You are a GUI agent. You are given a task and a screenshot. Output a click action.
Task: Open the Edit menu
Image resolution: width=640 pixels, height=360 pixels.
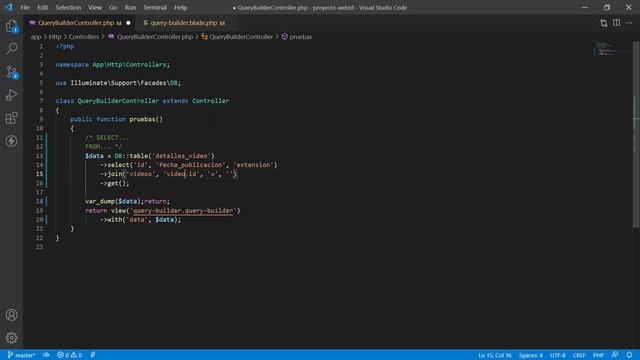pyautogui.click(x=42, y=7)
